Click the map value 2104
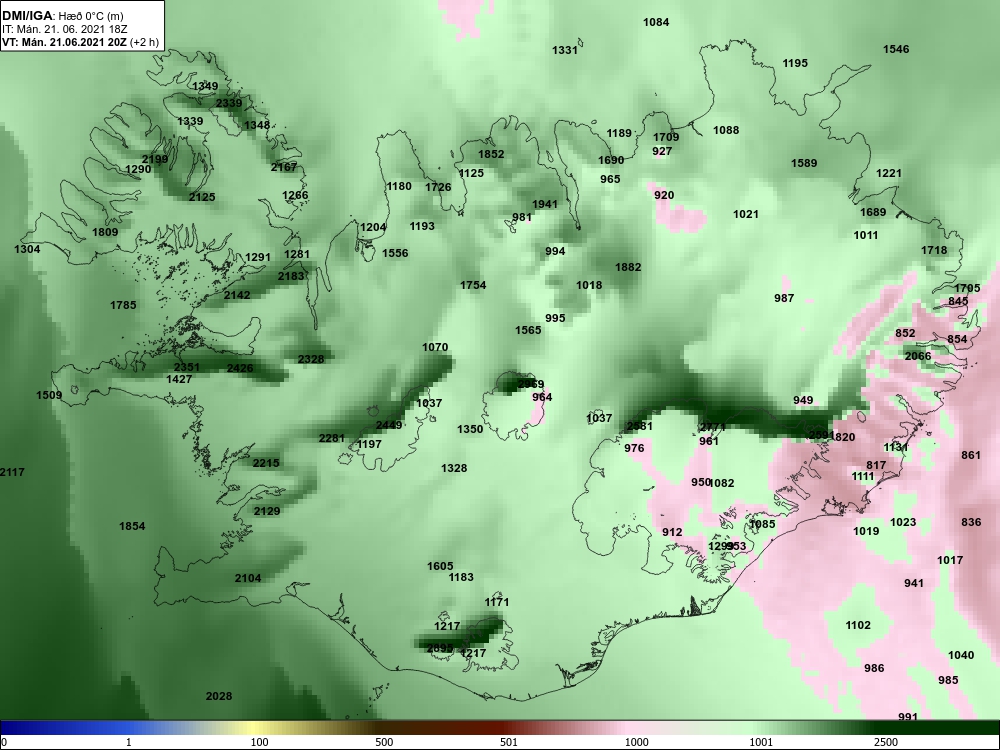 (248, 578)
